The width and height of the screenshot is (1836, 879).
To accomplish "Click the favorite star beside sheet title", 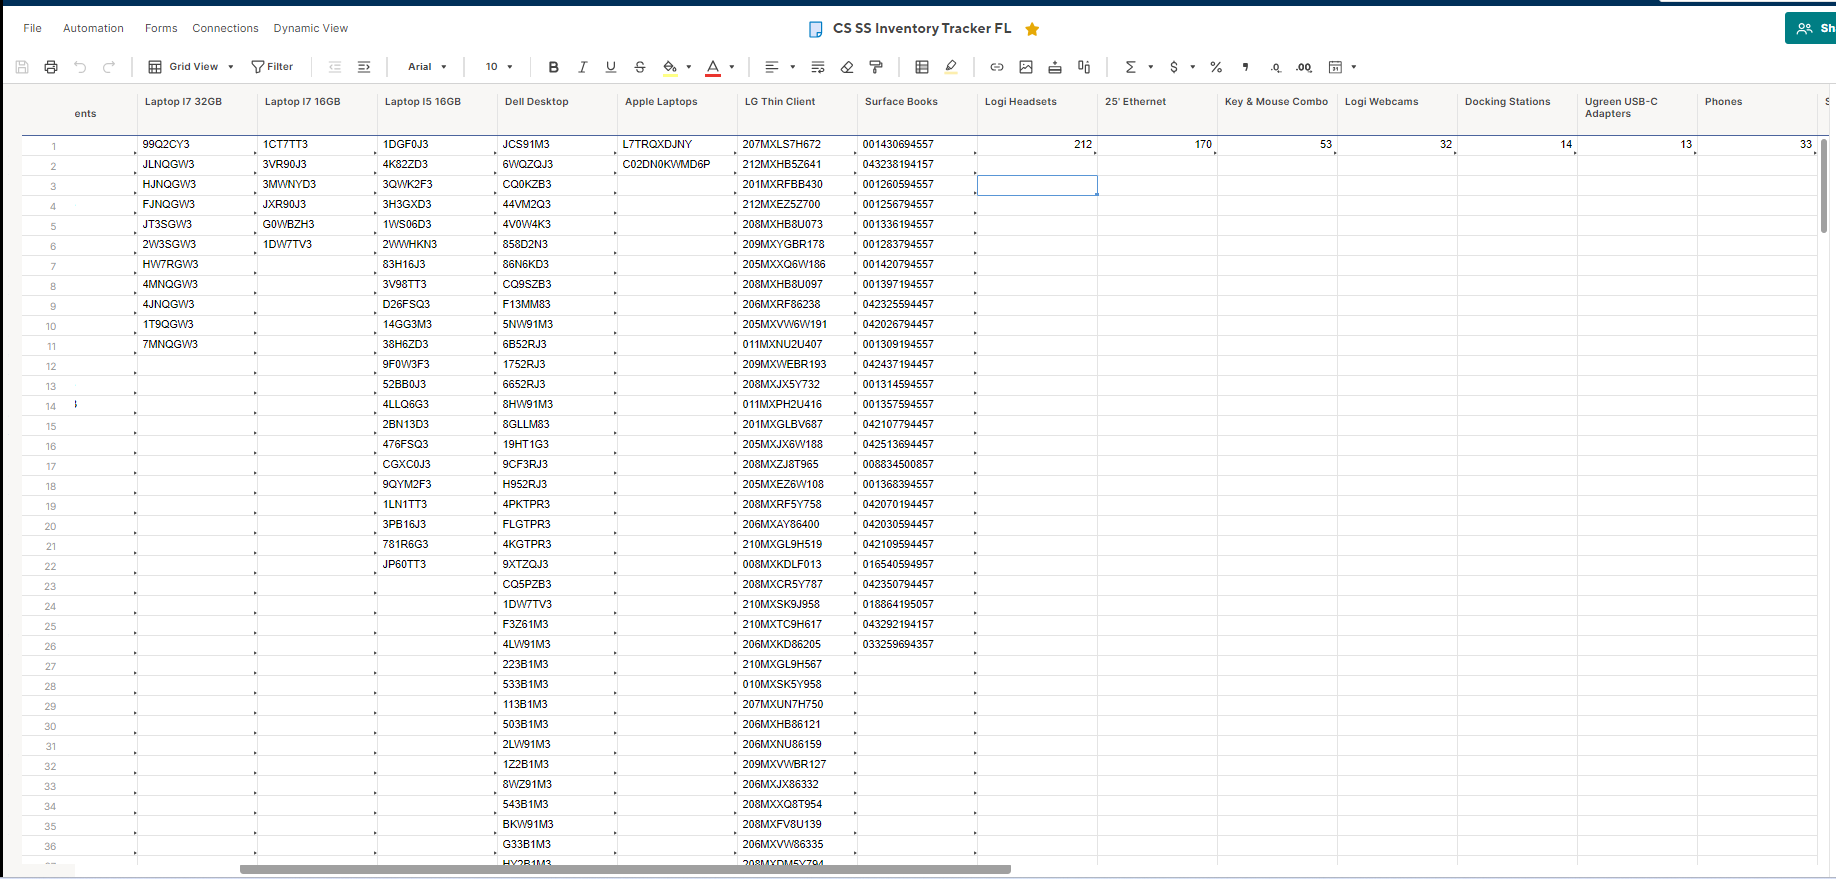I will 1033,29.
